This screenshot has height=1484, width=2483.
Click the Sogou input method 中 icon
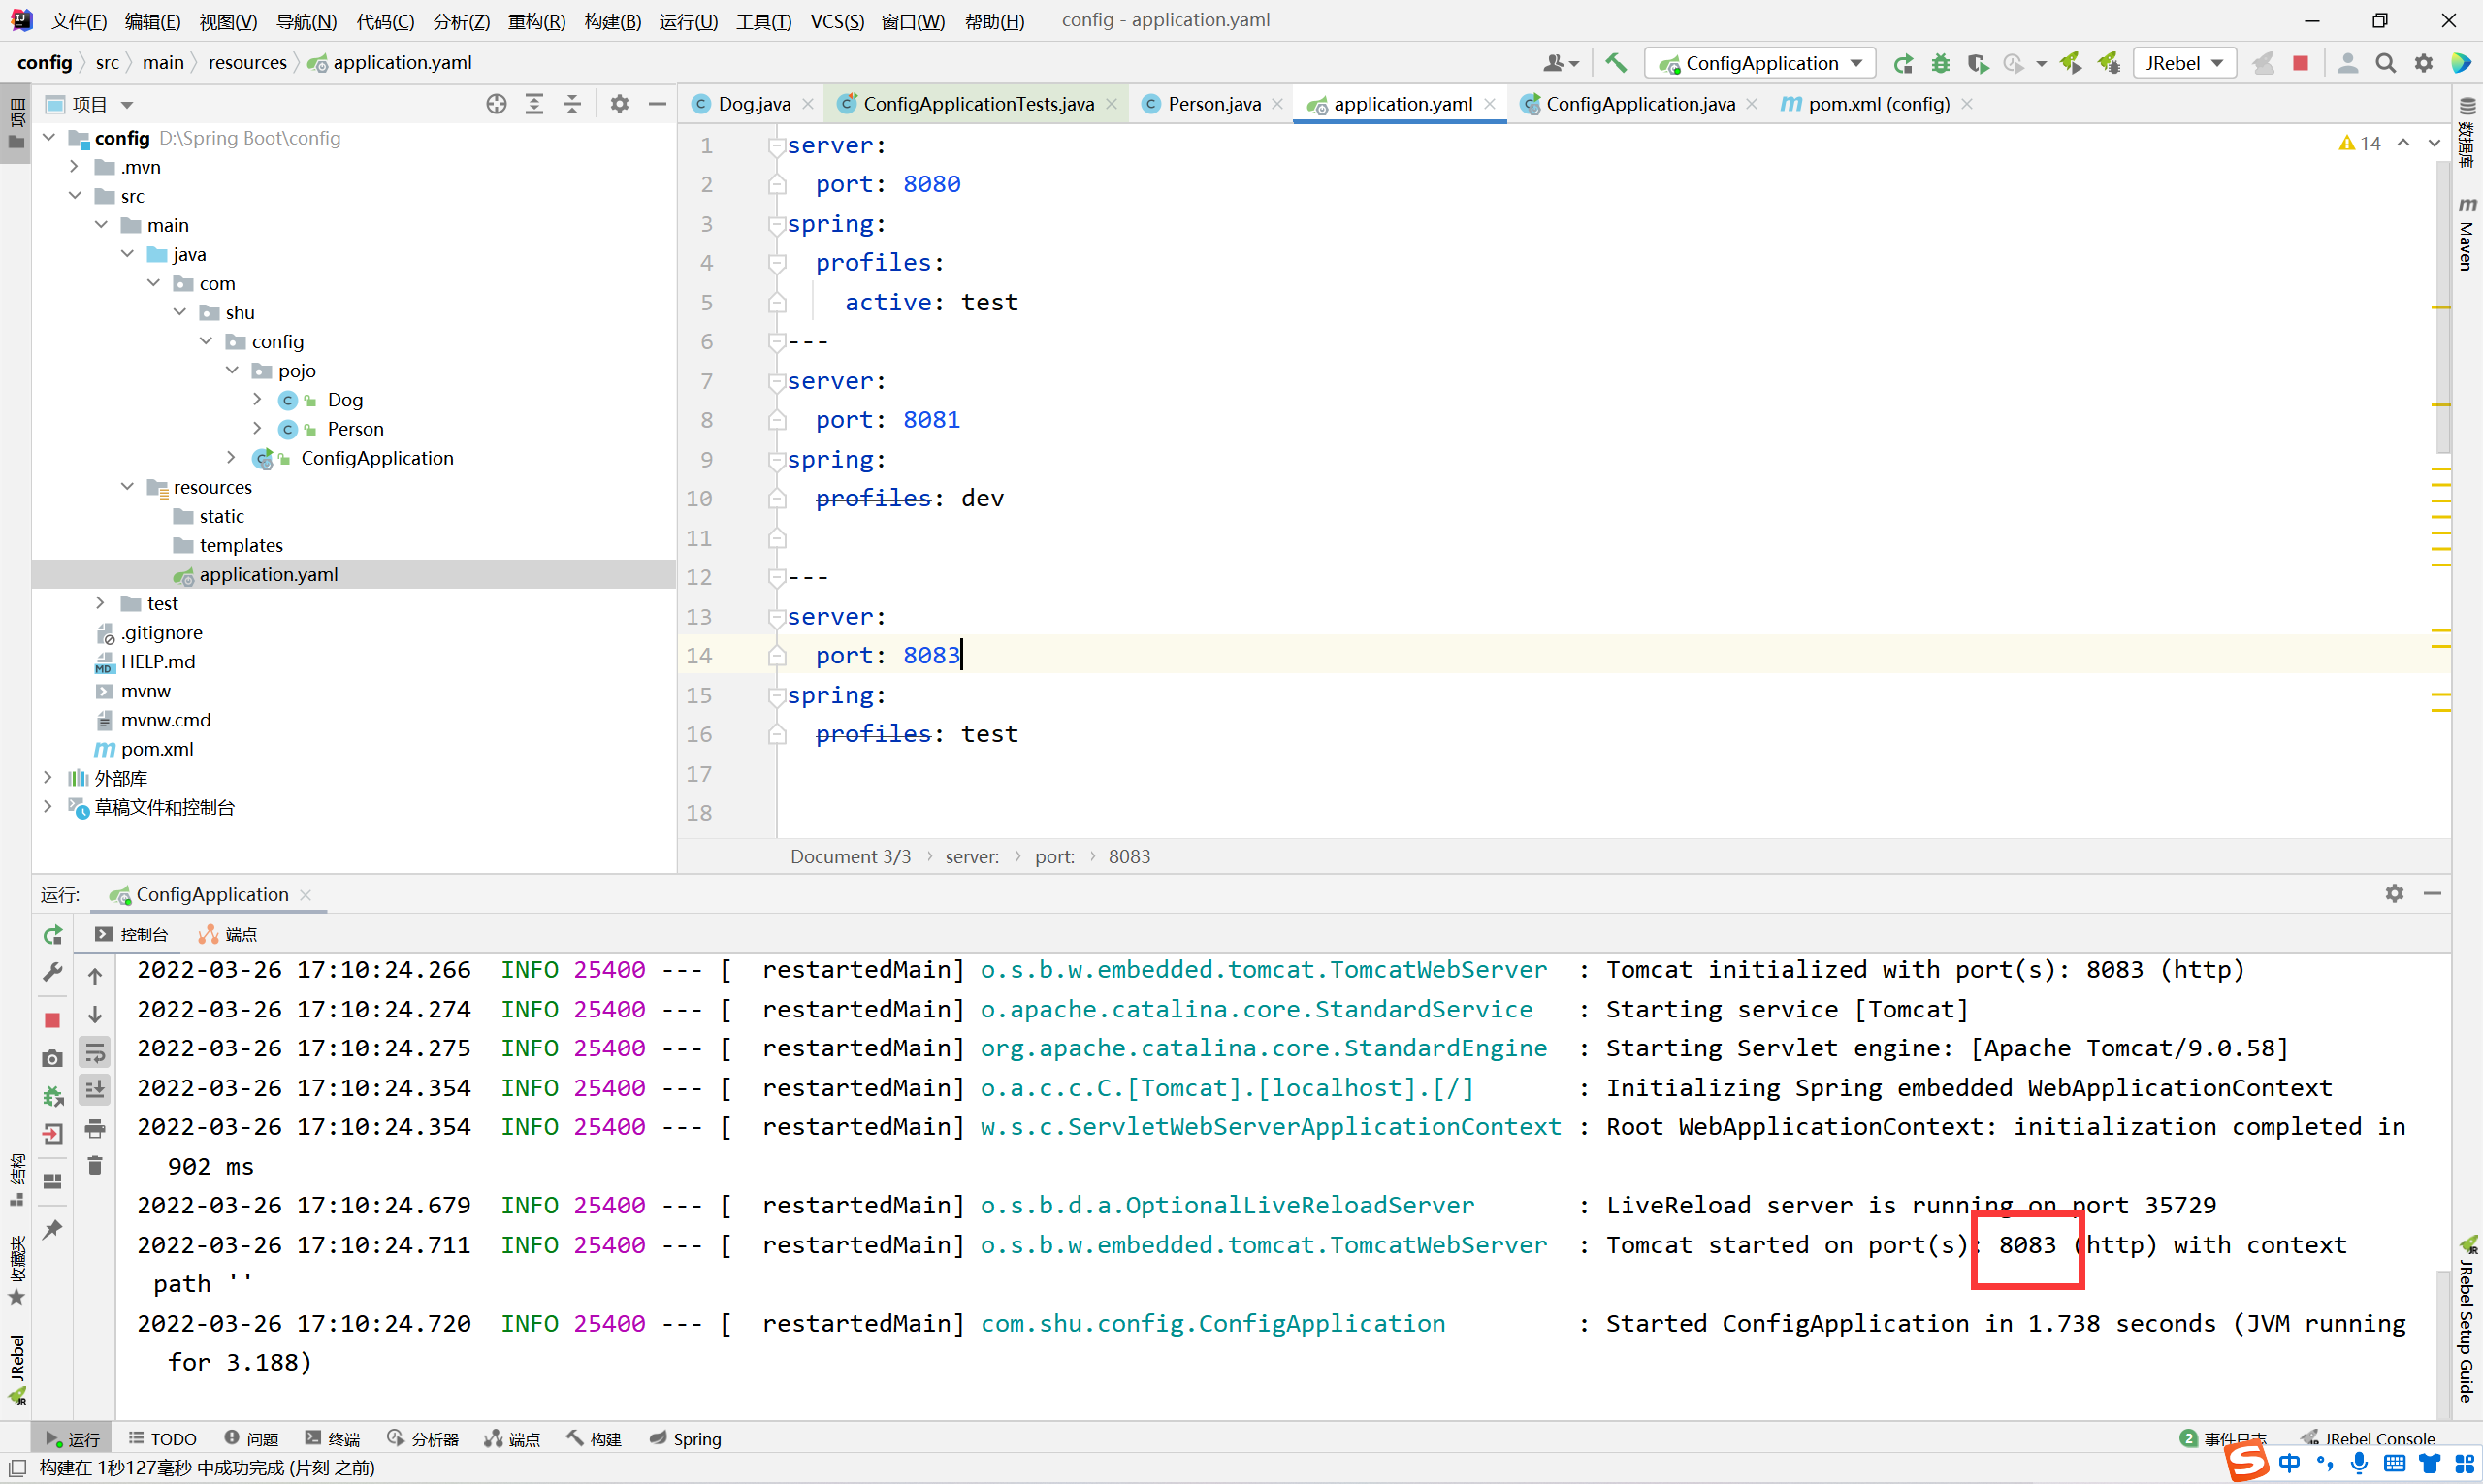pos(2289,1463)
